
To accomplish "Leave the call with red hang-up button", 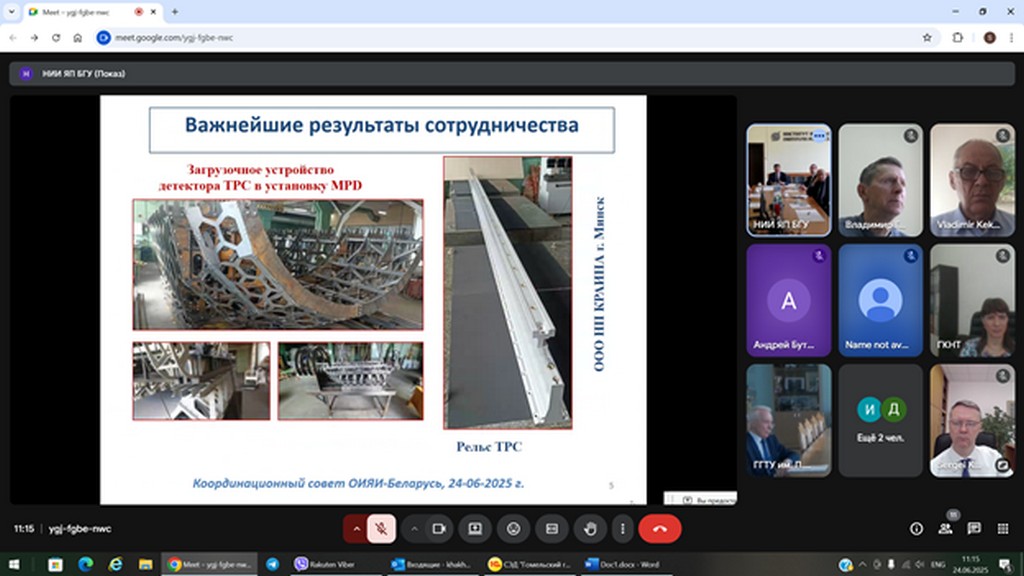I will [x=660, y=528].
